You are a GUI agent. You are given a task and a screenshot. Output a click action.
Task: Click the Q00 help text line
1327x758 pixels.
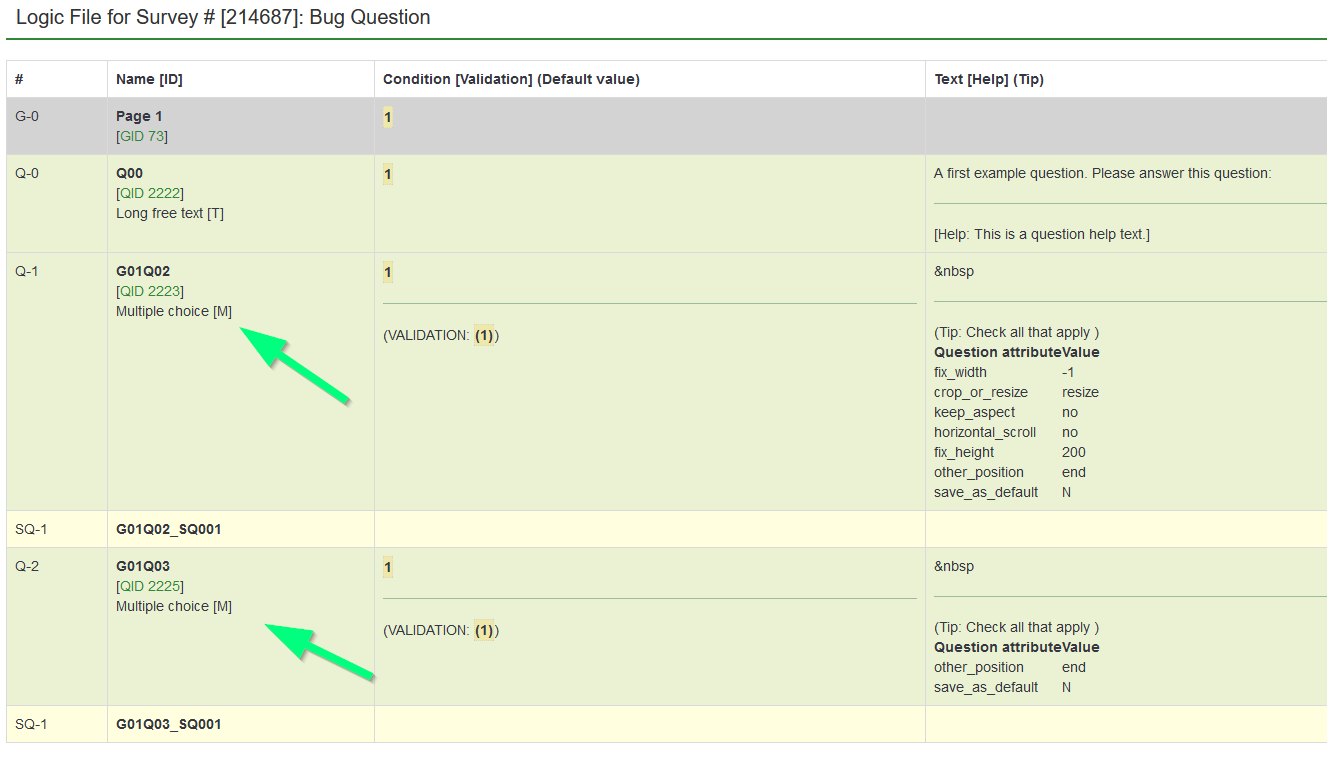pos(1041,234)
